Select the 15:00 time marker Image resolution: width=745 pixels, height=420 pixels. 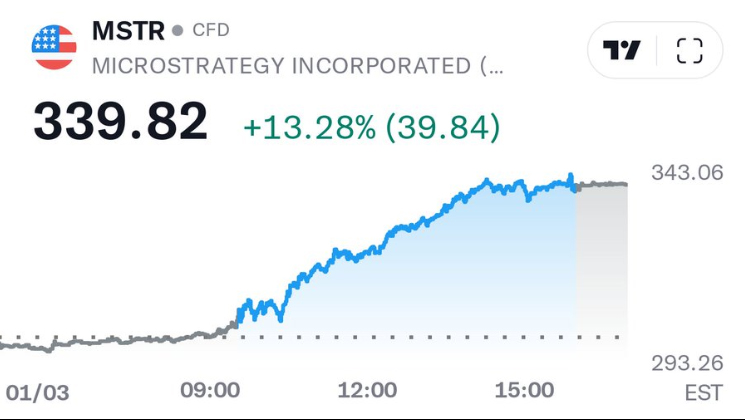(524, 389)
